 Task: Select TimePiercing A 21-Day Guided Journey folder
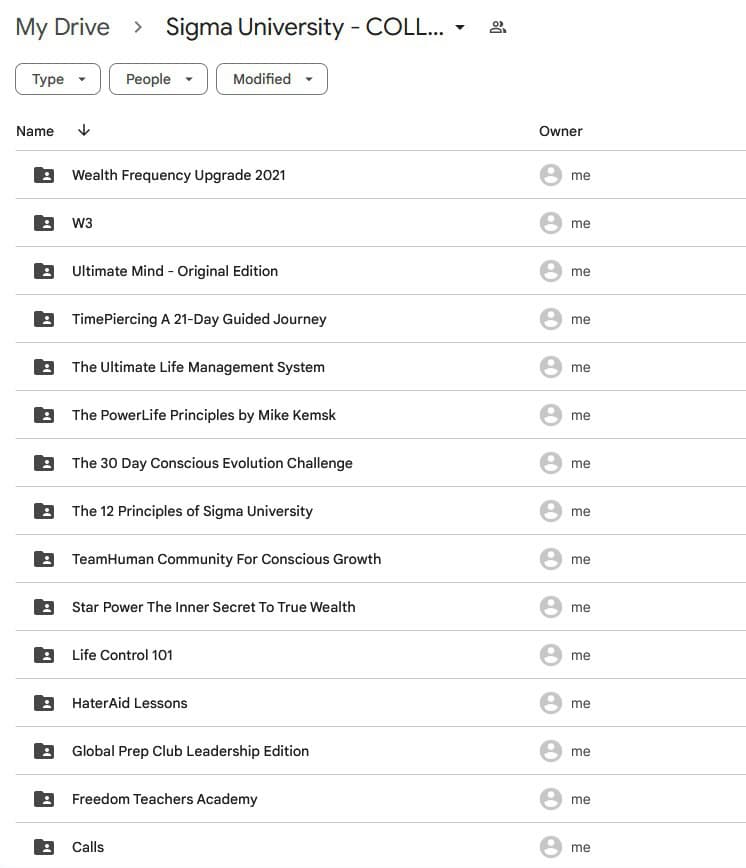click(199, 319)
